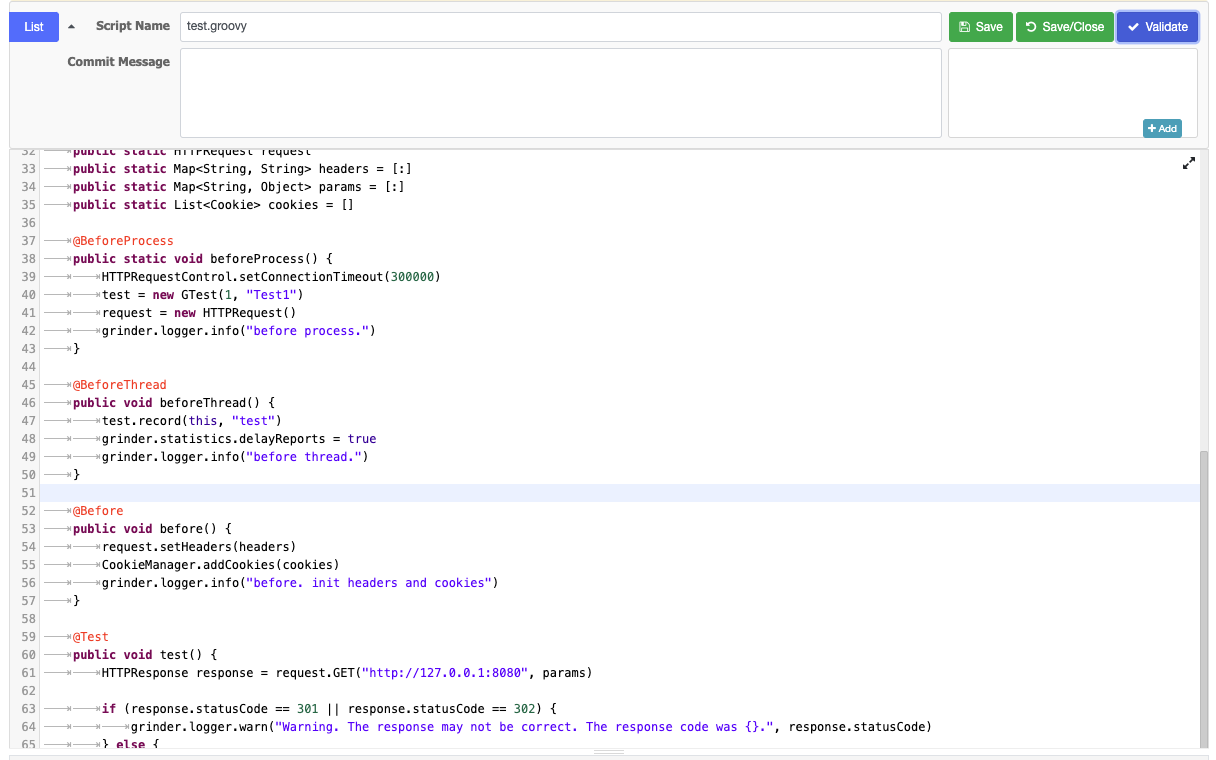Click the 300000 timeout value
This screenshot has height=760, width=1216.
pos(411,277)
